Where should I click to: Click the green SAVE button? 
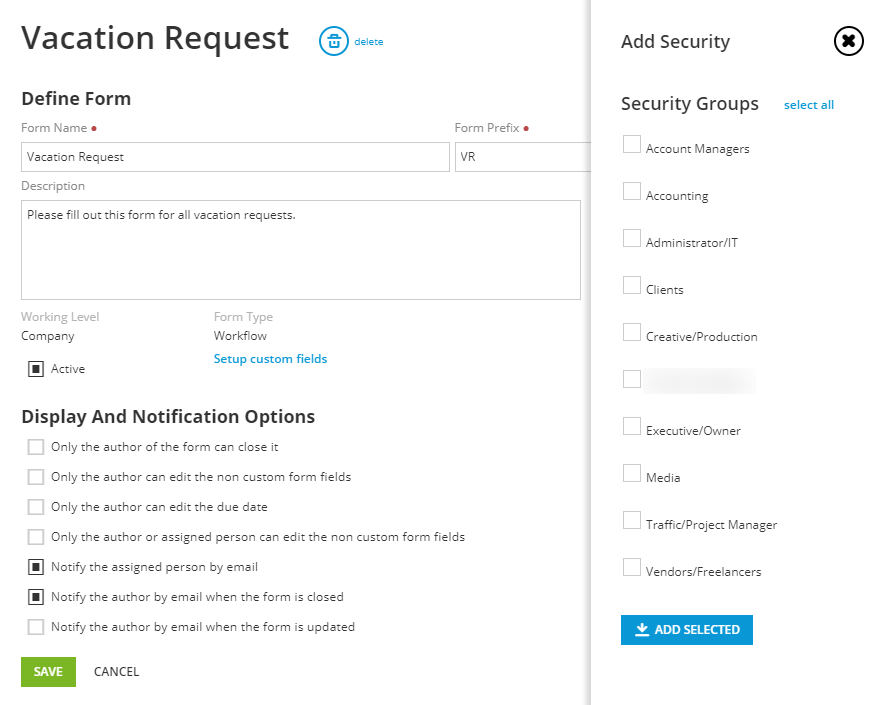click(x=48, y=672)
